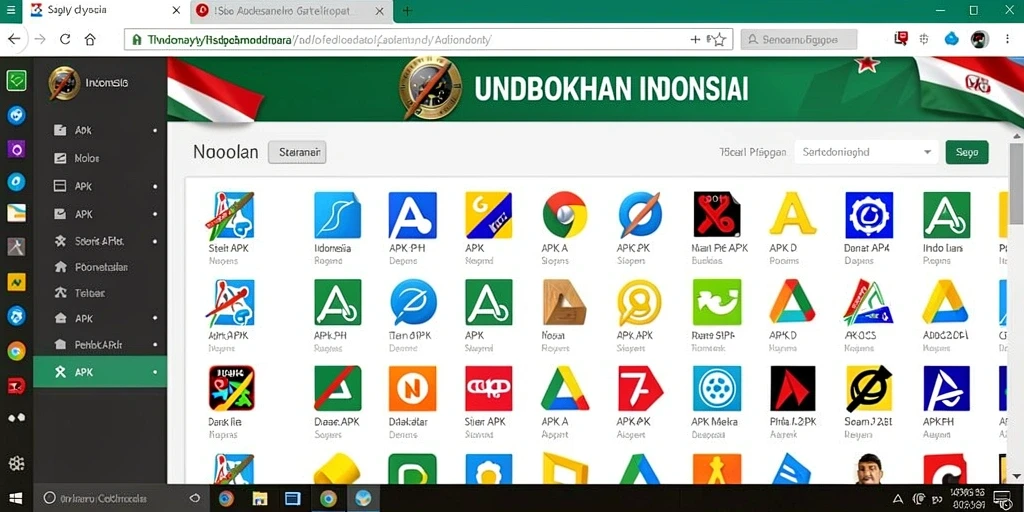Open the Mian Pie APK icon
The height and width of the screenshot is (512, 1024).
[716, 215]
